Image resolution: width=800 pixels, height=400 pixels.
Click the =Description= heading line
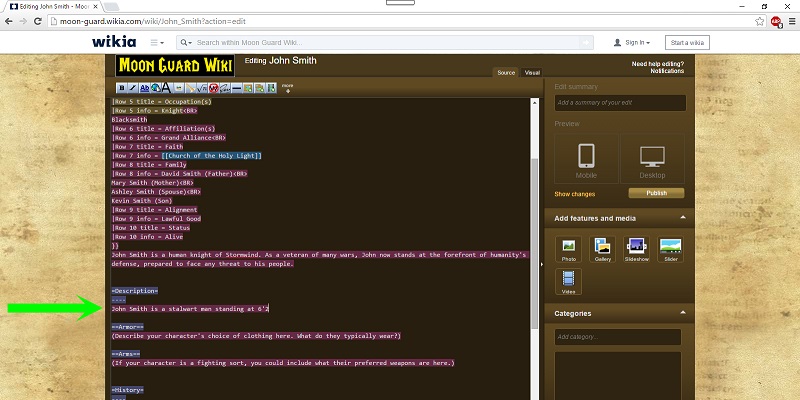(x=135, y=291)
